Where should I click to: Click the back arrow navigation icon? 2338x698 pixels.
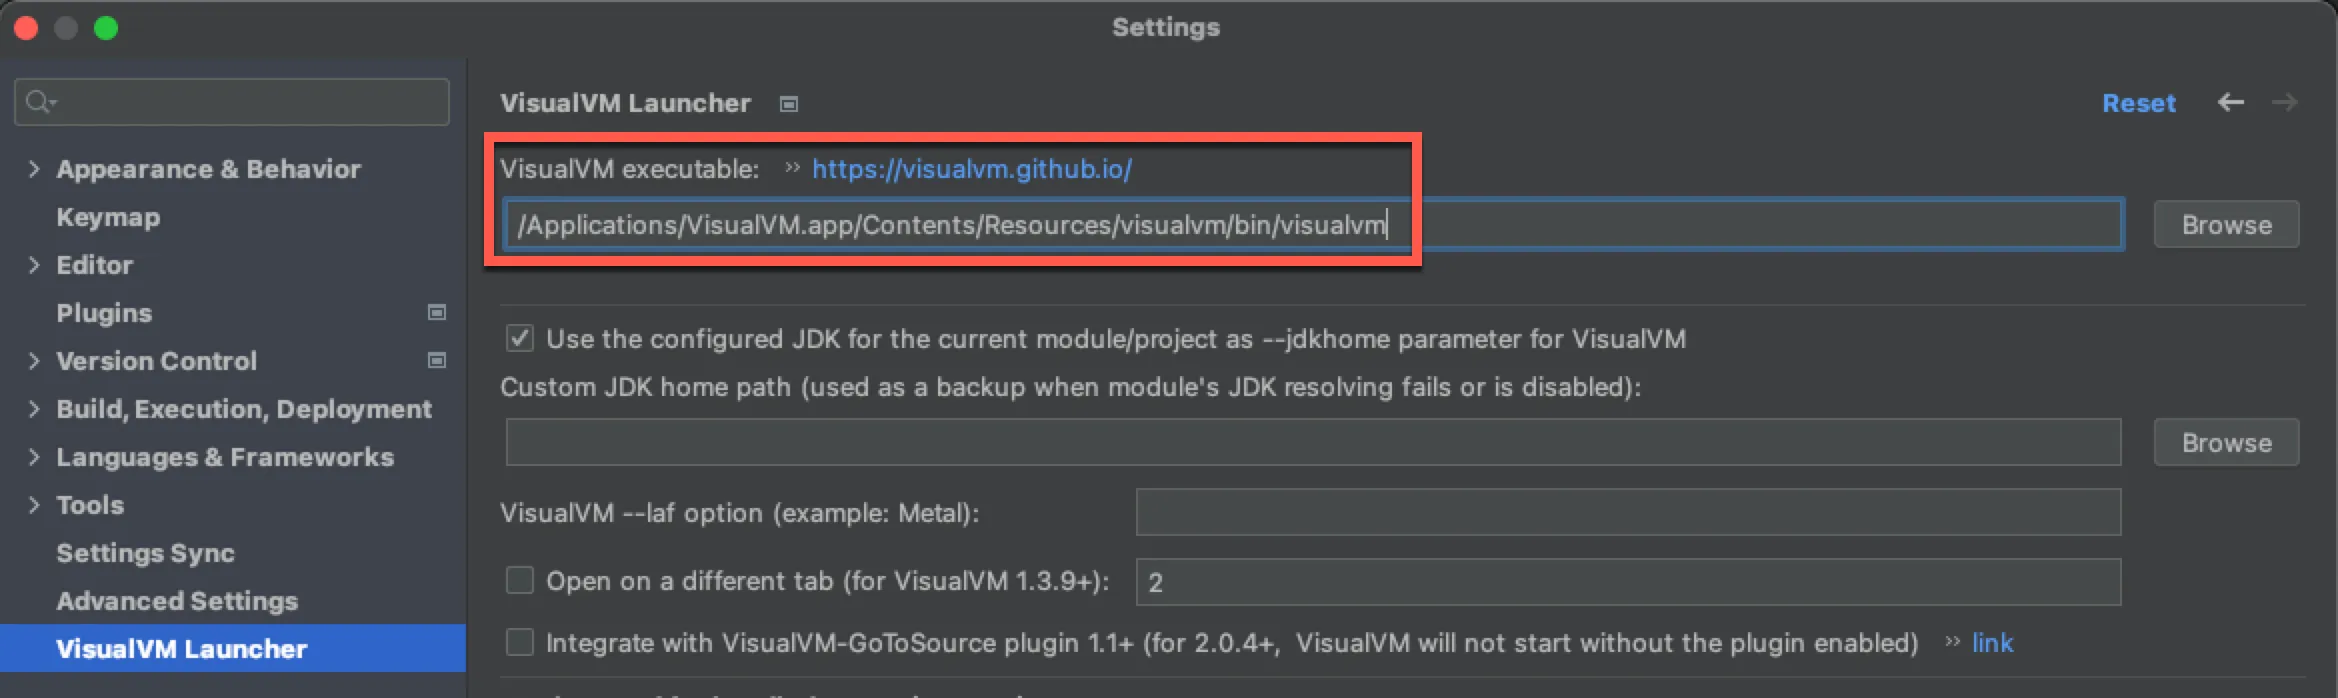[x=2230, y=103]
